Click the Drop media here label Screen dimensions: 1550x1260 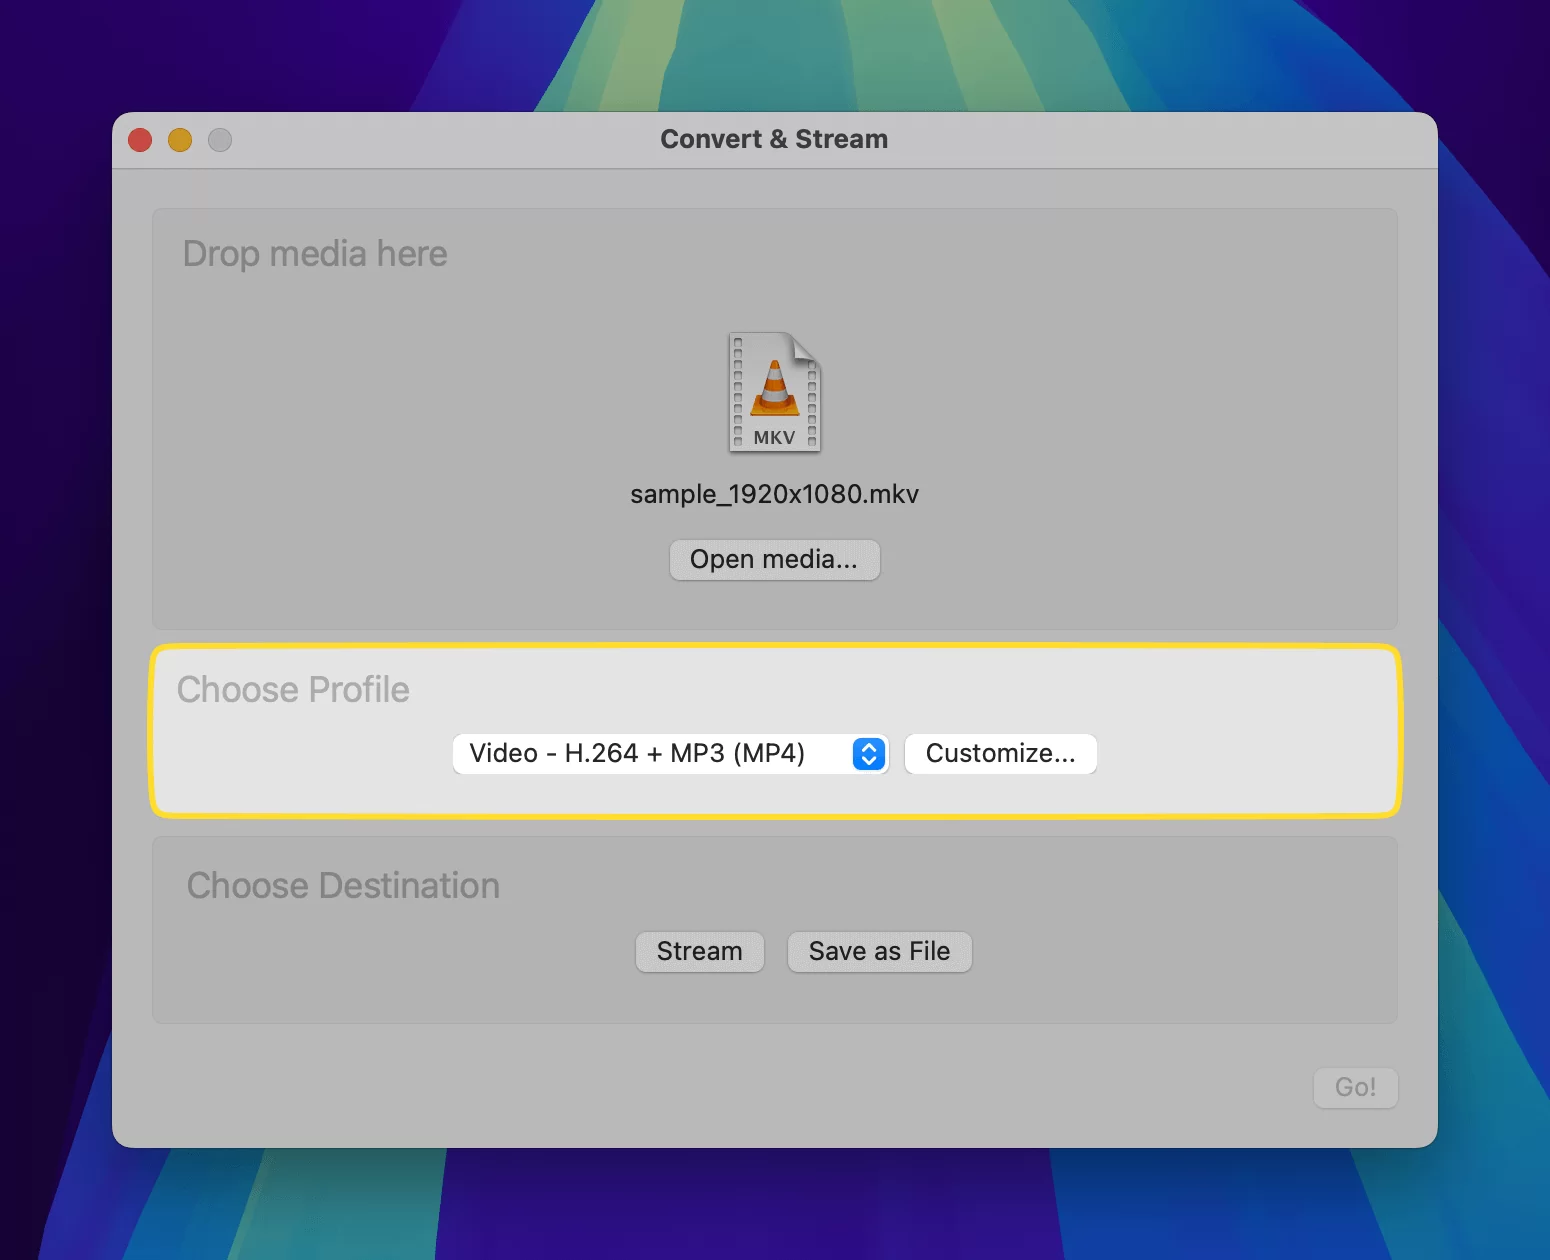pos(315,254)
